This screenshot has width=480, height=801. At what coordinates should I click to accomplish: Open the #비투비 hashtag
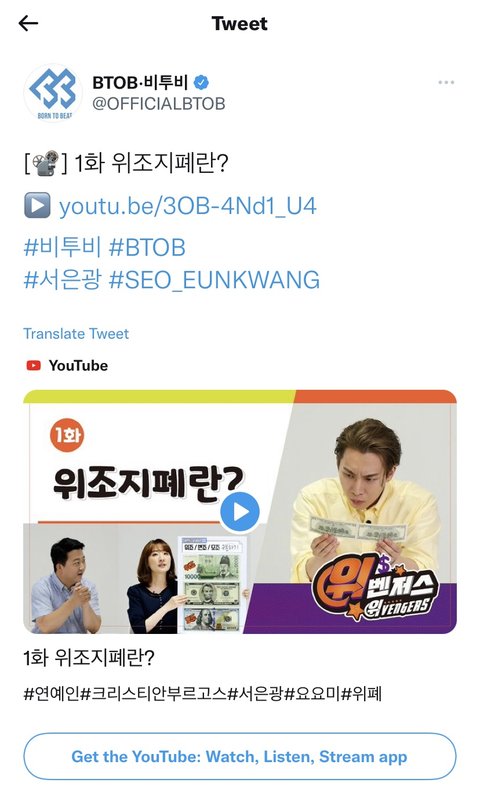tap(62, 247)
